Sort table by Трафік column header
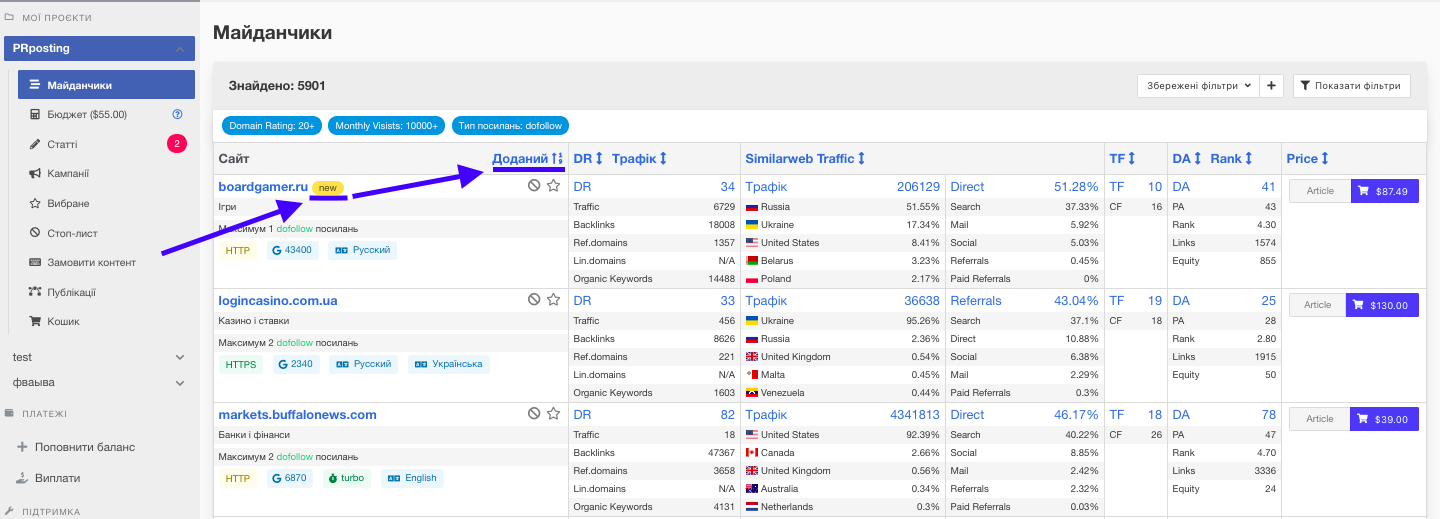 (x=639, y=158)
